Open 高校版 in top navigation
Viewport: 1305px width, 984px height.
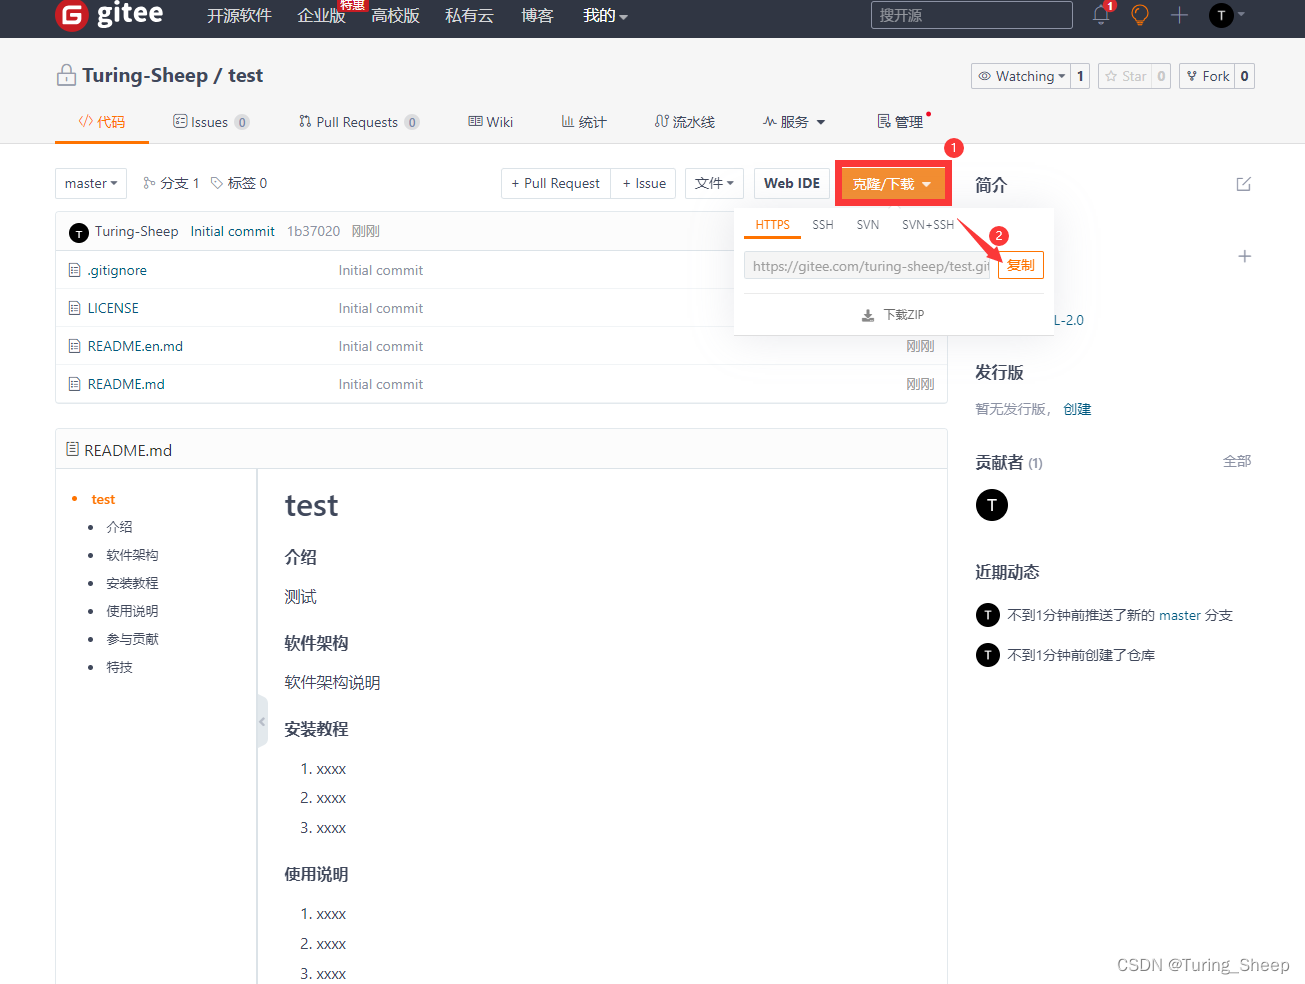click(x=395, y=16)
